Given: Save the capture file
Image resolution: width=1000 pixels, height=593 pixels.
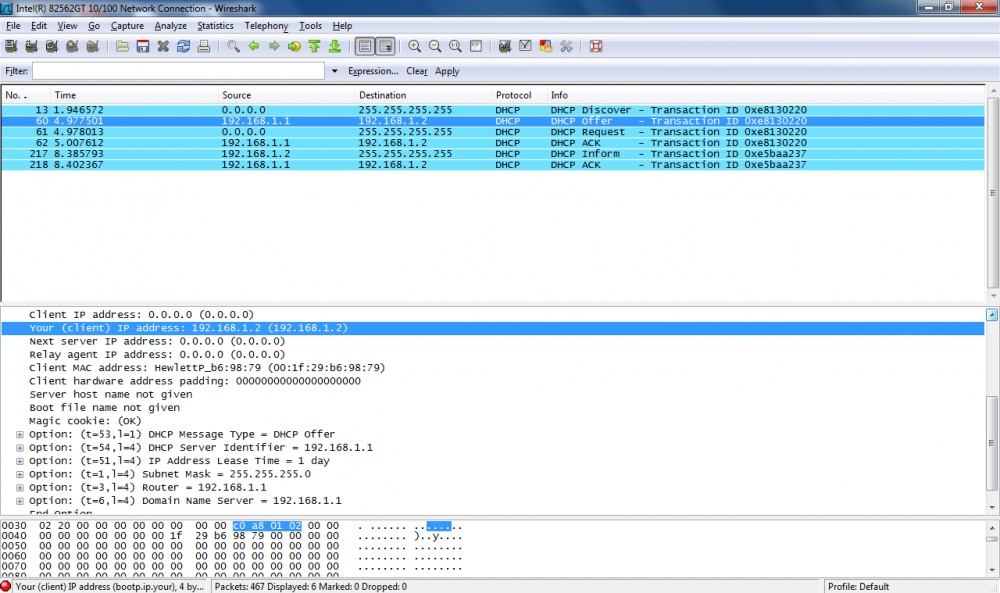Looking at the screenshot, I should [x=143, y=46].
